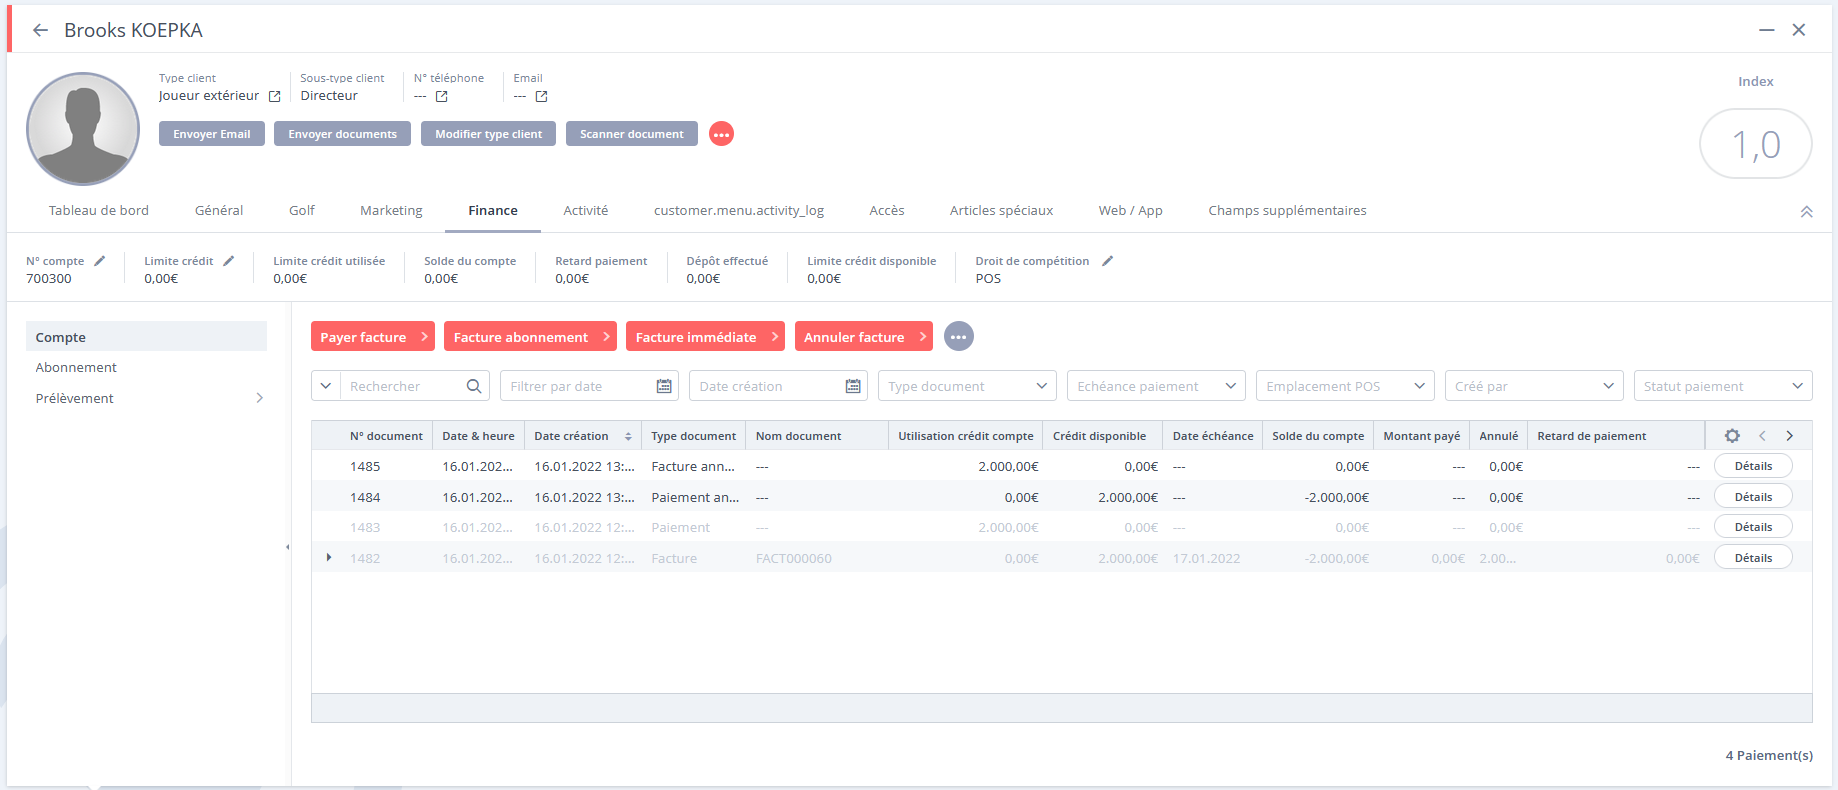1838x790 pixels.
Task: Click the search magnifier icon in Rechercher
Action: 474,386
